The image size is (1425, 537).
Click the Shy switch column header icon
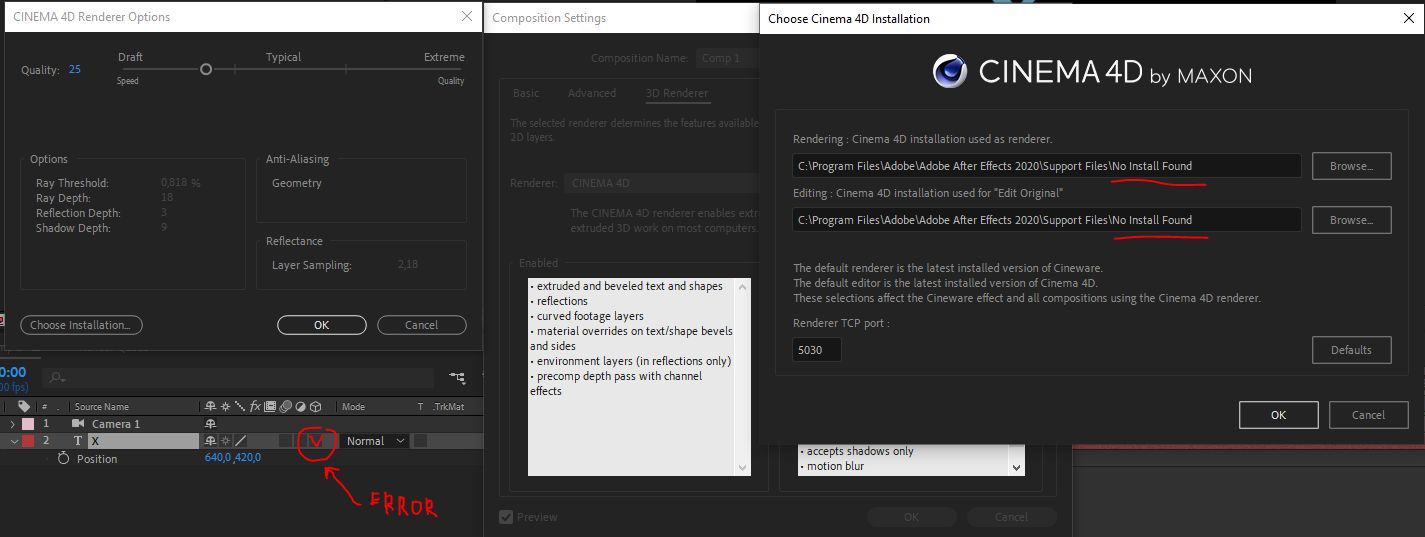click(210, 407)
